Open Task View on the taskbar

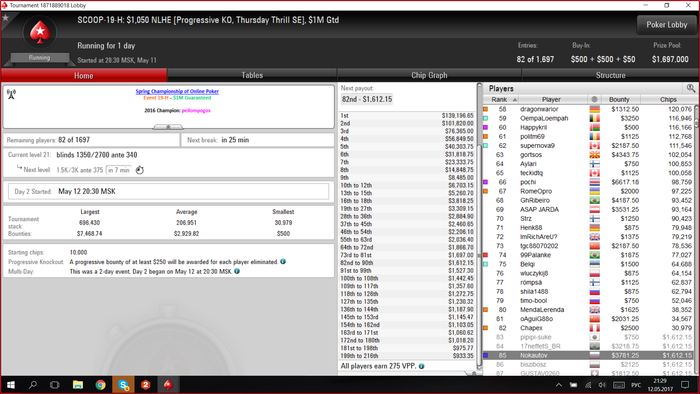(x=54, y=385)
